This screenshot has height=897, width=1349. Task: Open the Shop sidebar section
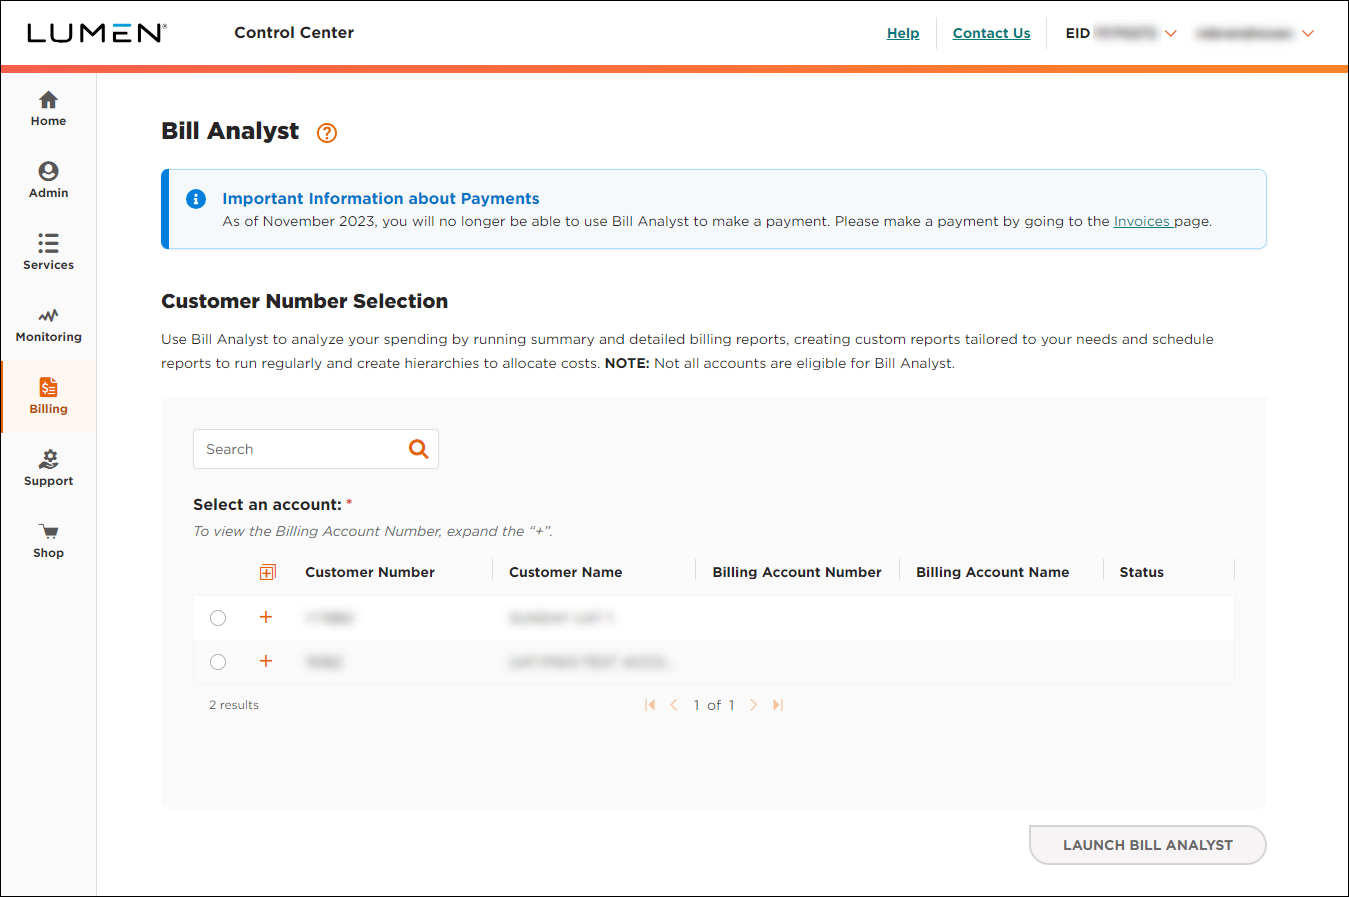point(48,541)
